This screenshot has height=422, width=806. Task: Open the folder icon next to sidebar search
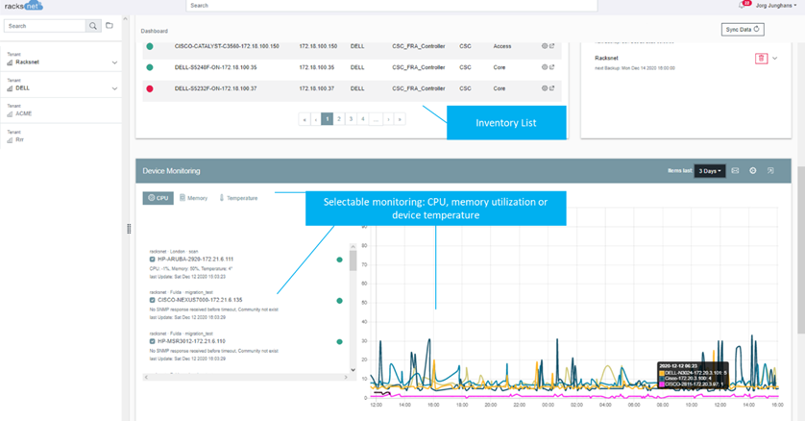109,25
